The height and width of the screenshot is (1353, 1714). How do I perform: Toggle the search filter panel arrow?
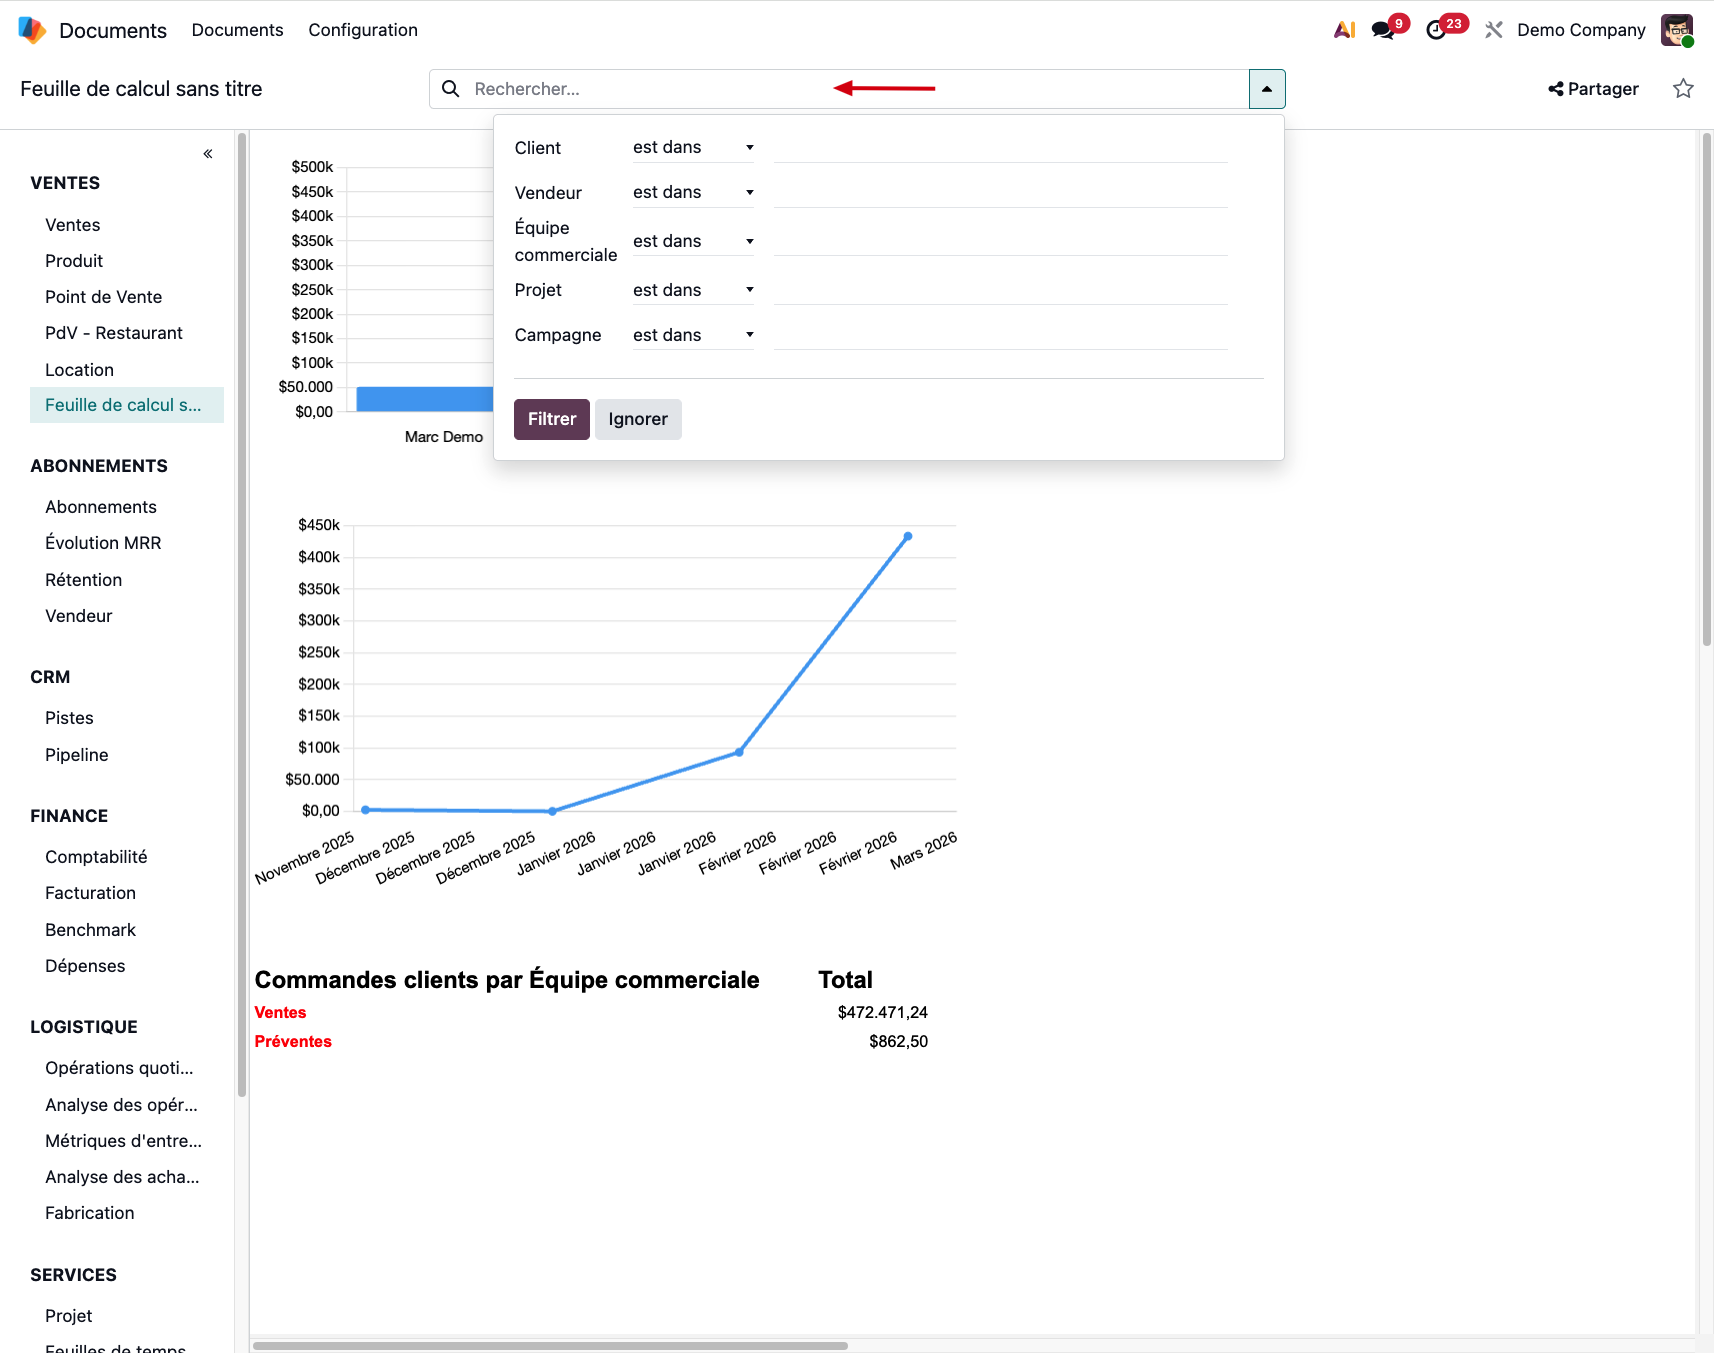[1266, 89]
